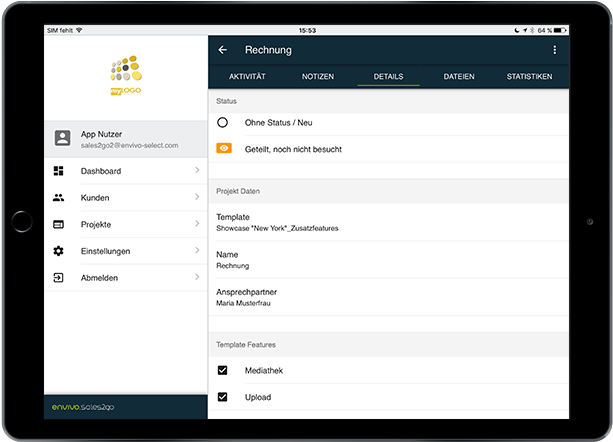Tap the do-not-disturb moon icon
The height and width of the screenshot is (442, 613).
point(517,30)
